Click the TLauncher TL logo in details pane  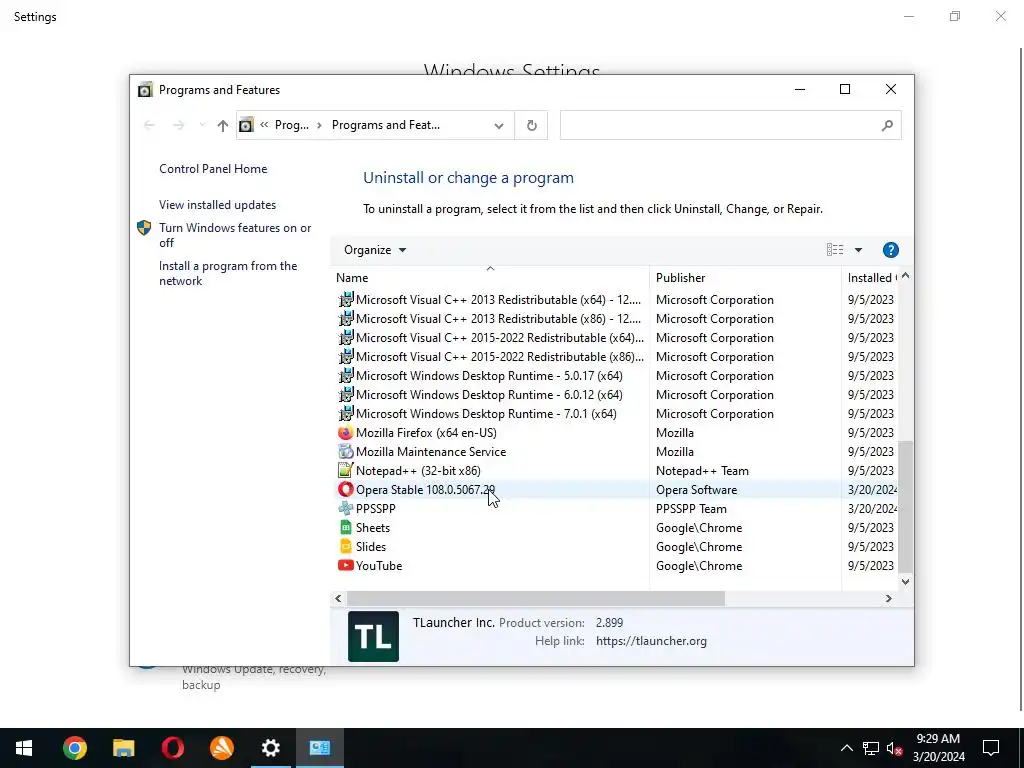tap(373, 636)
